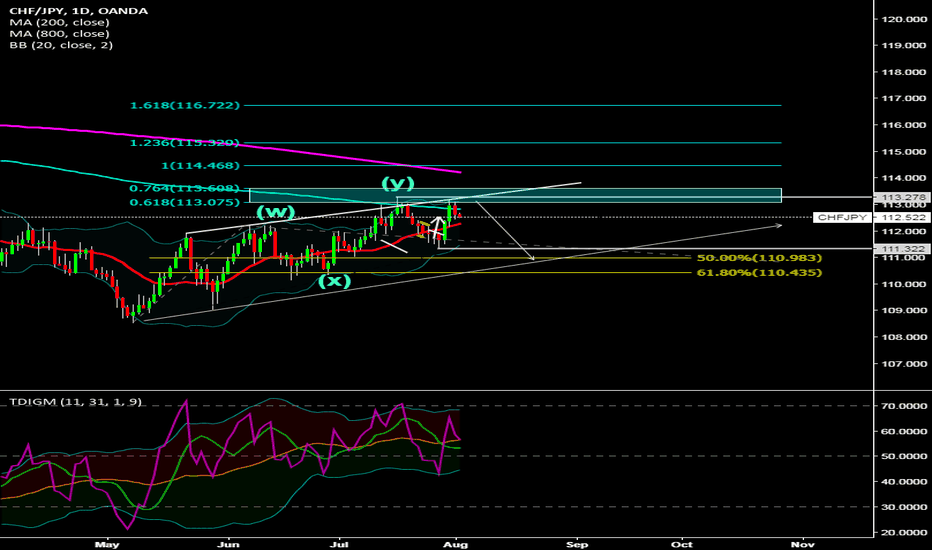Click the 20.0000 level on the indicator axis
Screen dimensions: 932x550
click(904, 533)
